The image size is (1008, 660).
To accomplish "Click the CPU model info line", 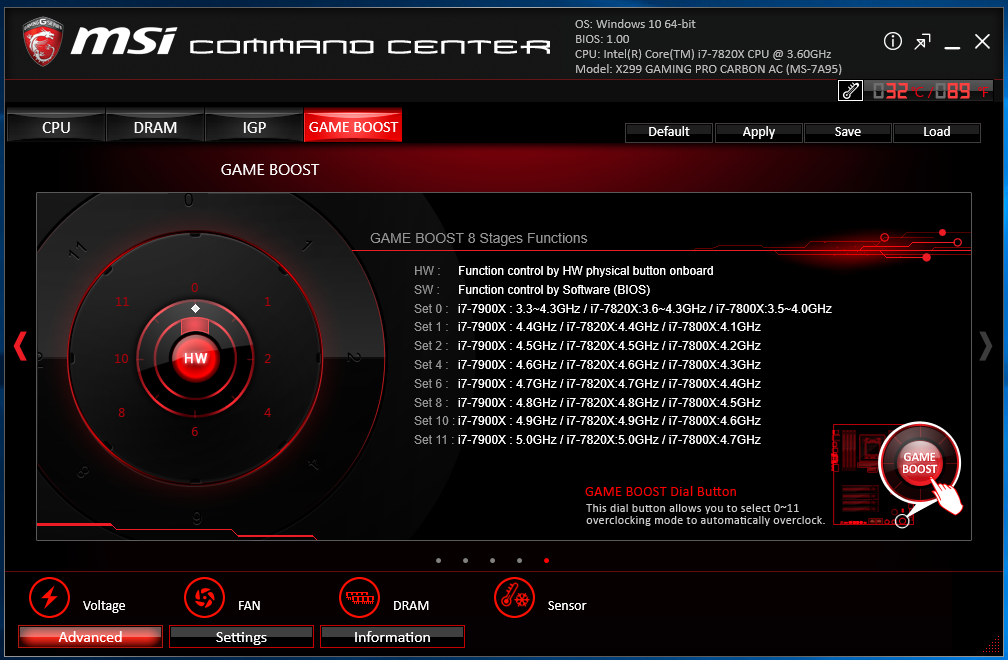I will click(x=703, y=54).
